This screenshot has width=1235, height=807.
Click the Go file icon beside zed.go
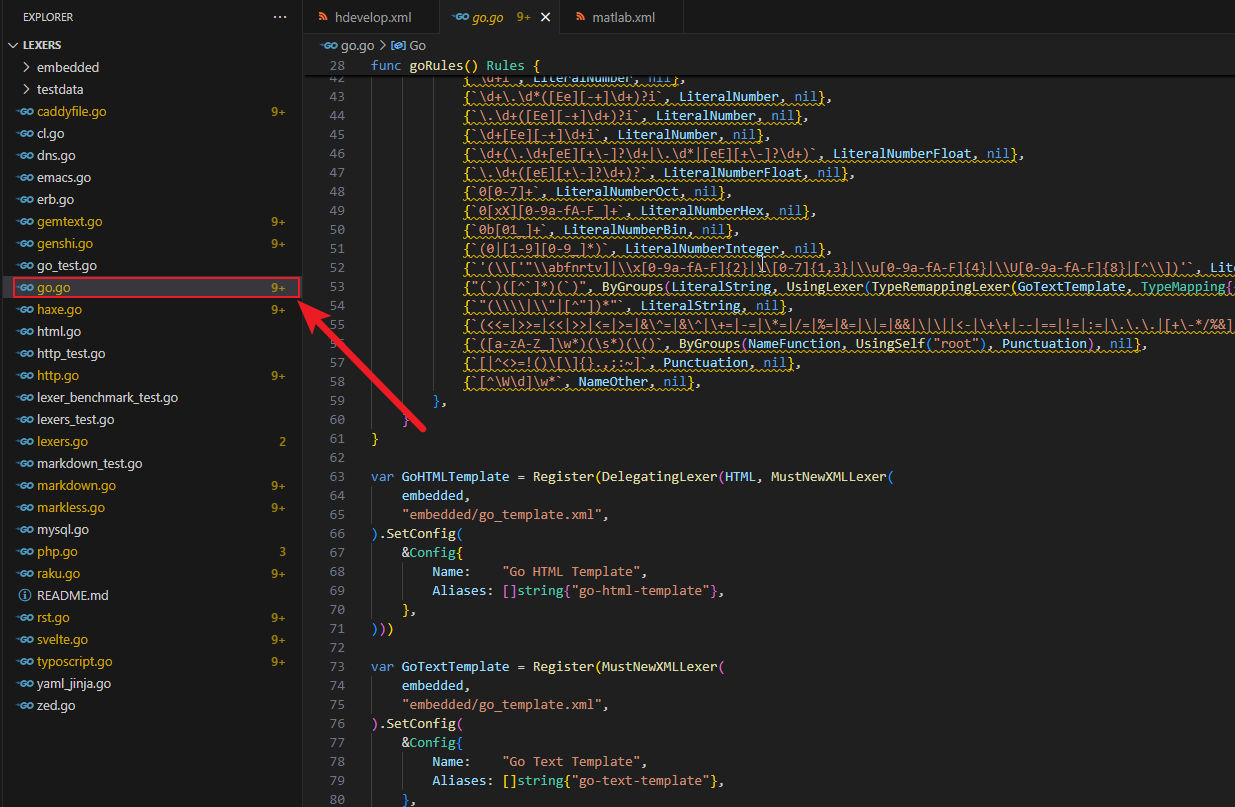[x=25, y=705]
